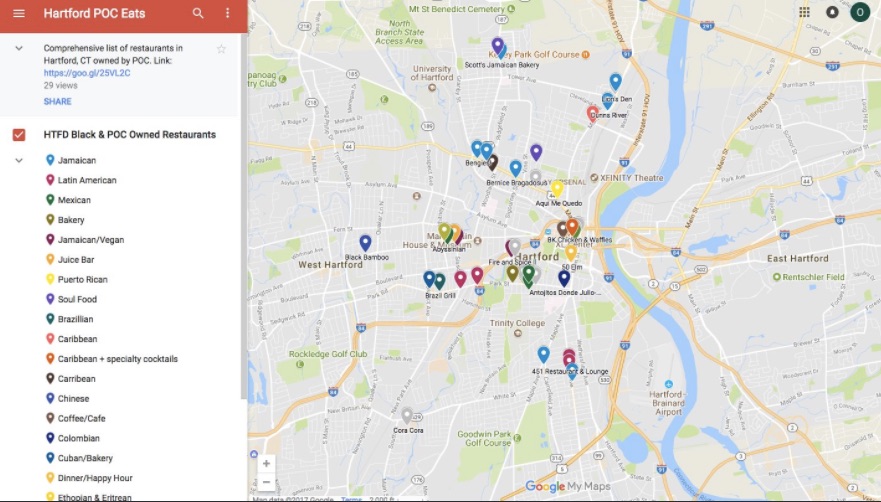Select the Brazillian category
The width and height of the screenshot is (881, 502).
(69, 319)
